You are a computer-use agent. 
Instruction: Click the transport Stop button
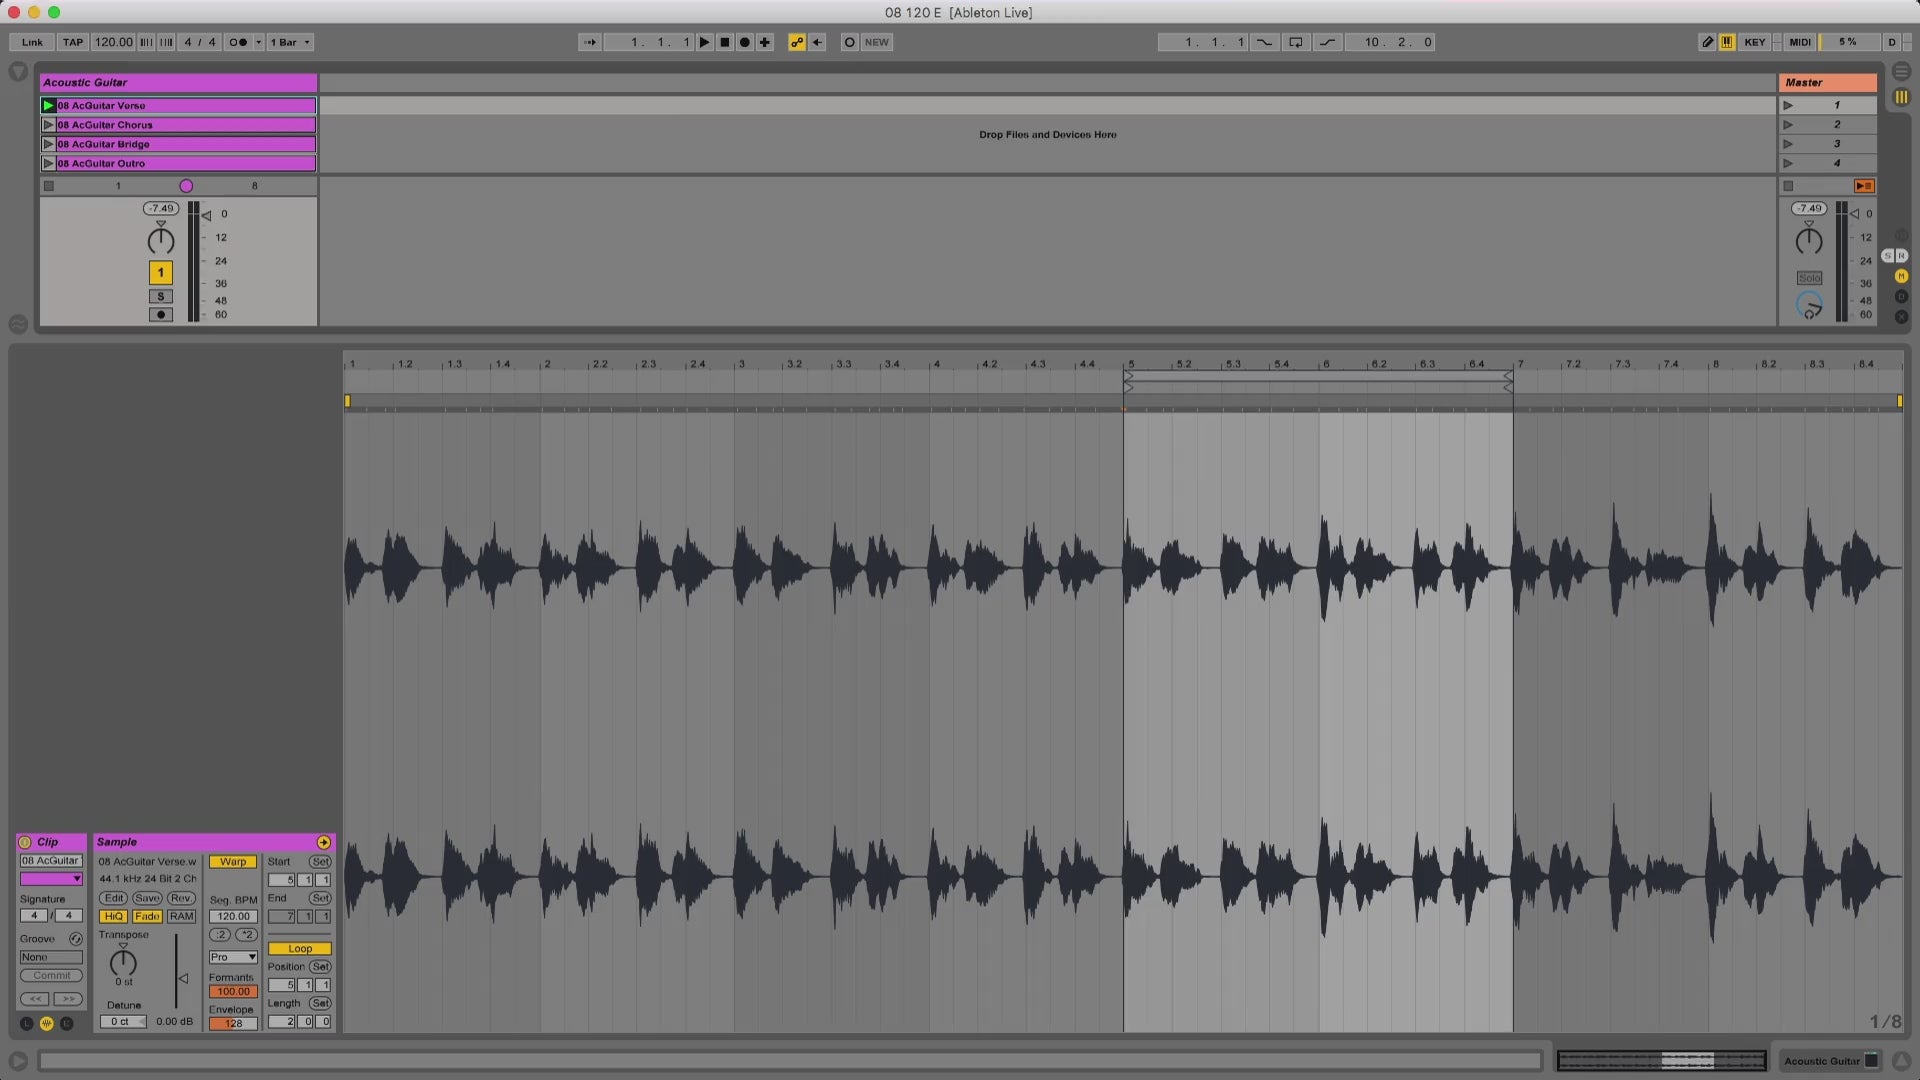725,42
